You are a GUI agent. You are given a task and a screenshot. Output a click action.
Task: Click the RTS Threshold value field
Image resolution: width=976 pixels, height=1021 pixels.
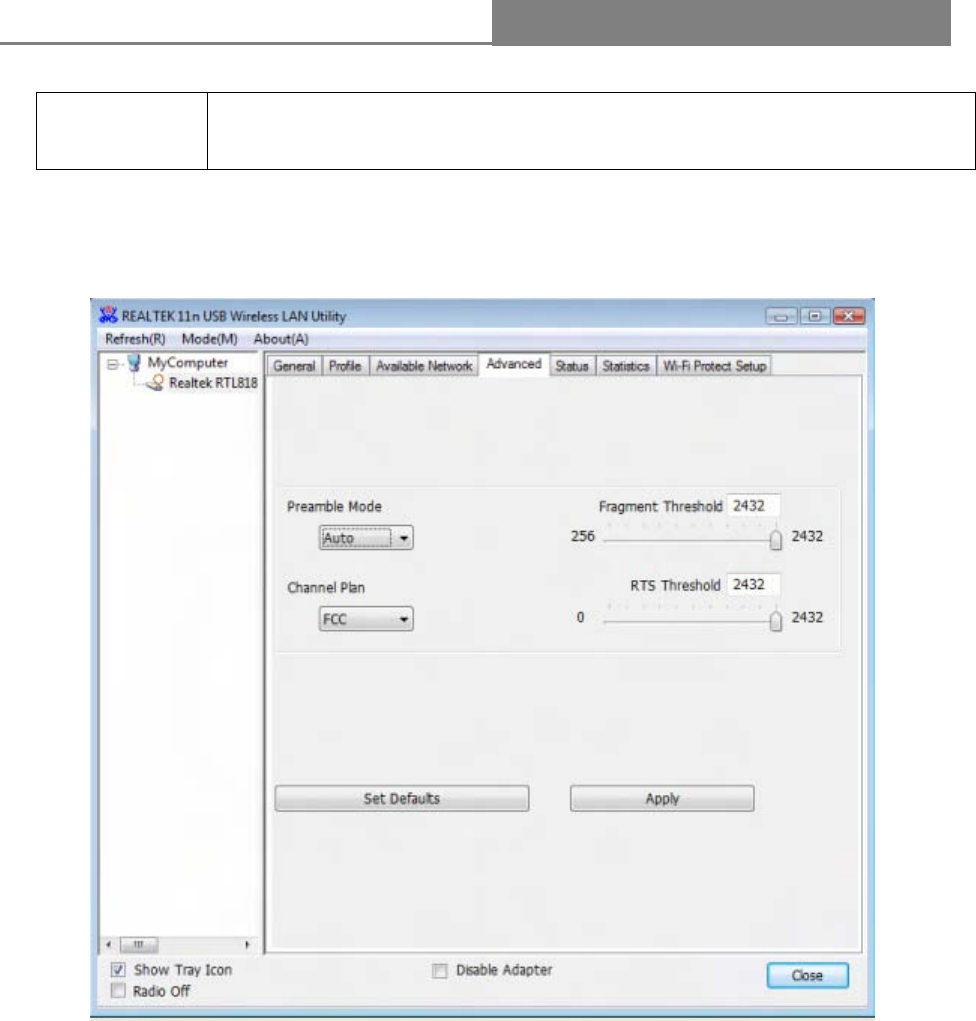pos(753,584)
